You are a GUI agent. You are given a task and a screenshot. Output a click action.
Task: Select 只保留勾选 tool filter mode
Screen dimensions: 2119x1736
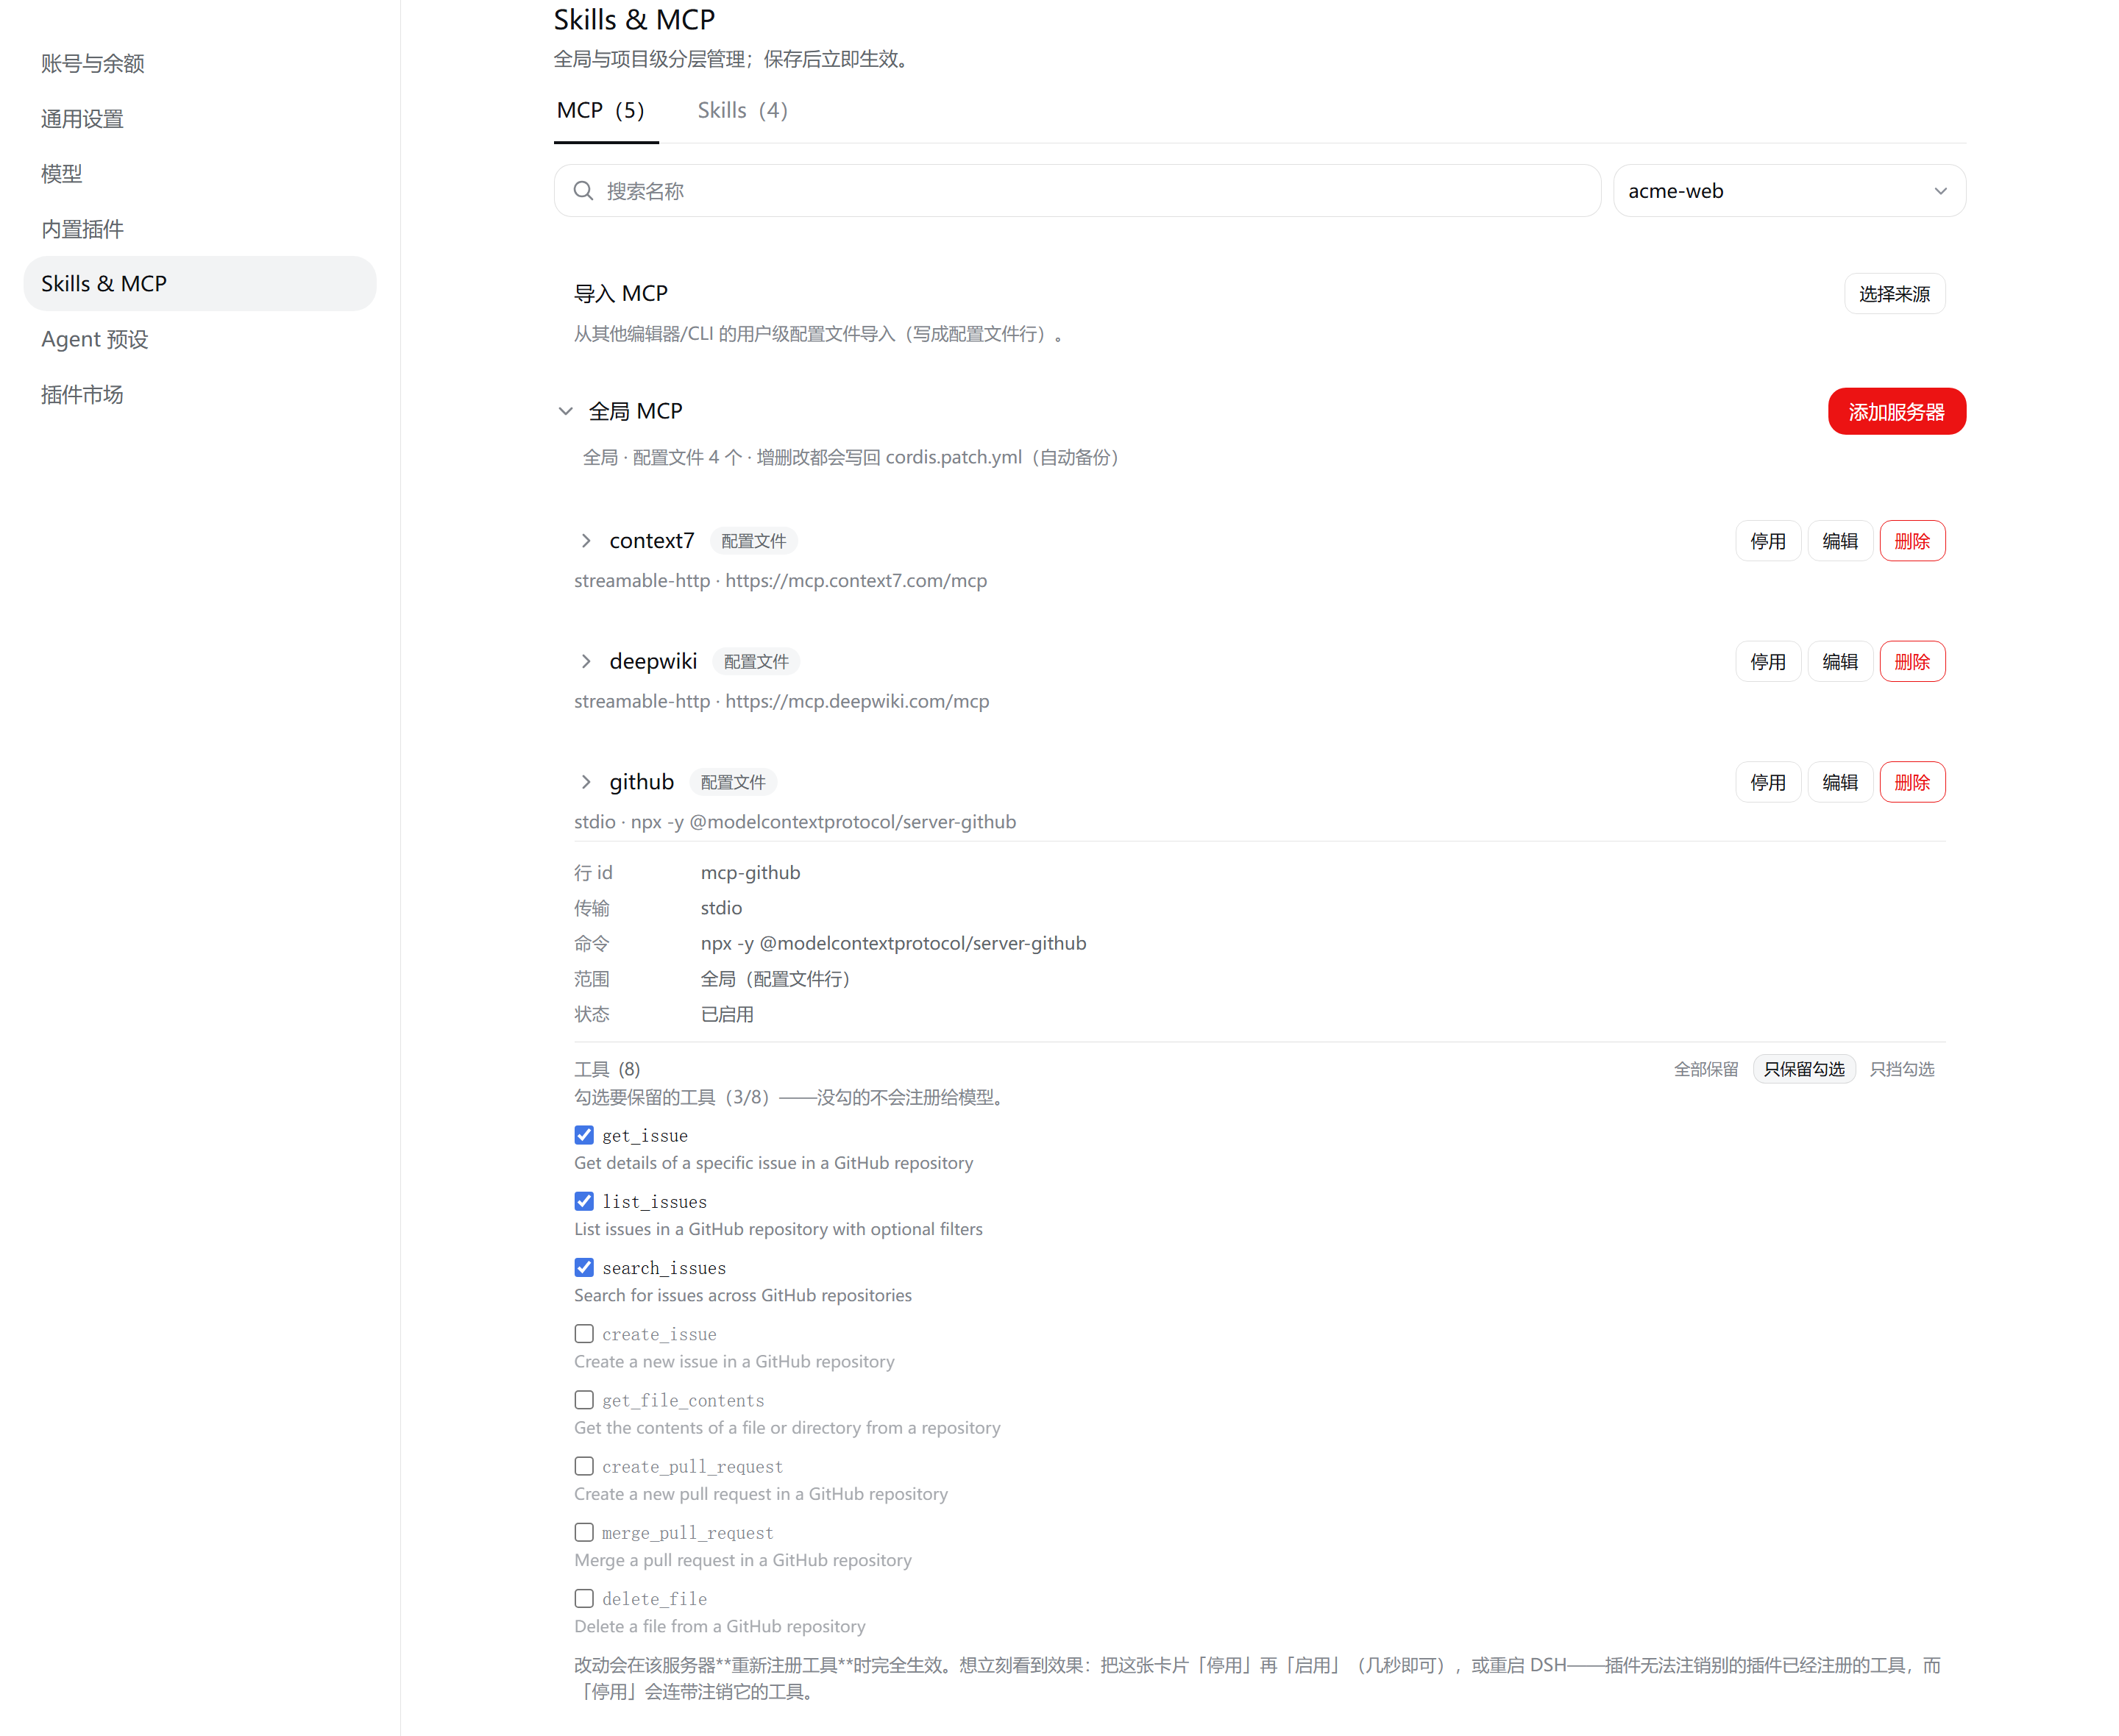pos(1803,1069)
